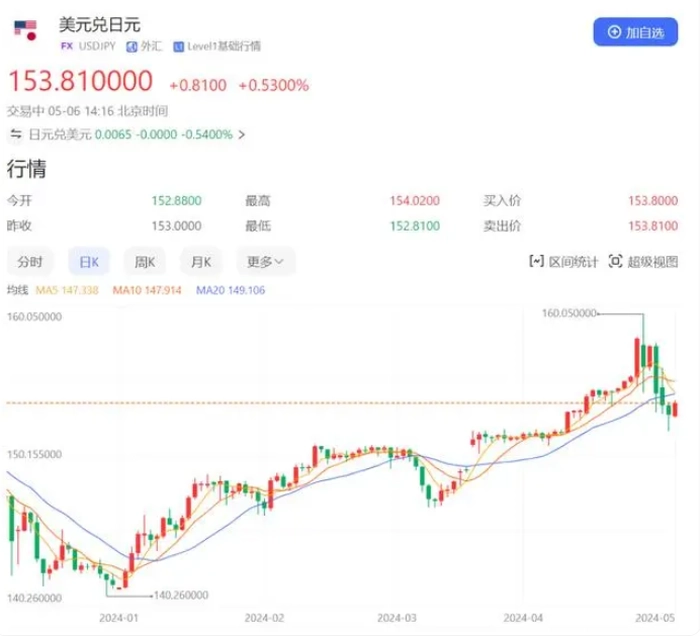Click the 美元兑日元 title
The width and height of the screenshot is (700, 636).
coord(100,25)
